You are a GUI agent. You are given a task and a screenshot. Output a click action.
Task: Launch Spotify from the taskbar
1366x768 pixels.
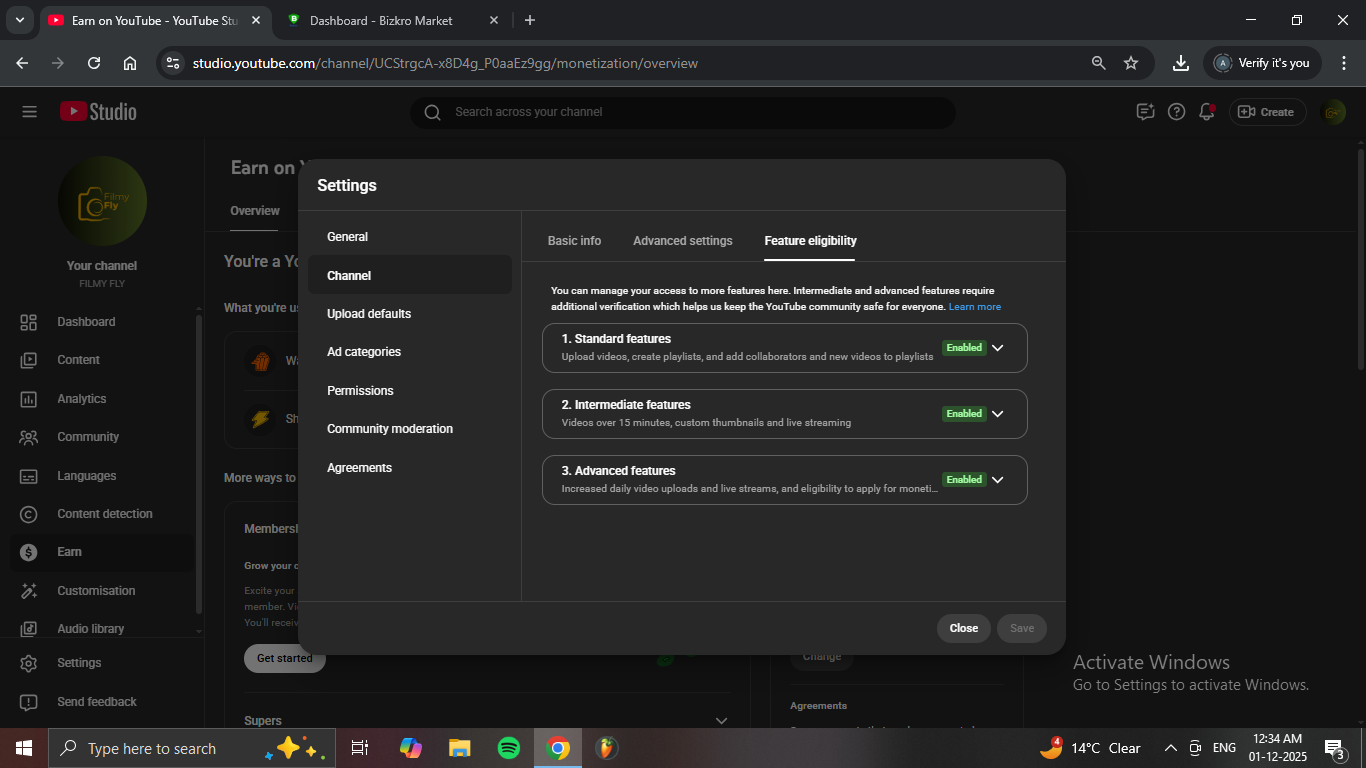[508, 748]
